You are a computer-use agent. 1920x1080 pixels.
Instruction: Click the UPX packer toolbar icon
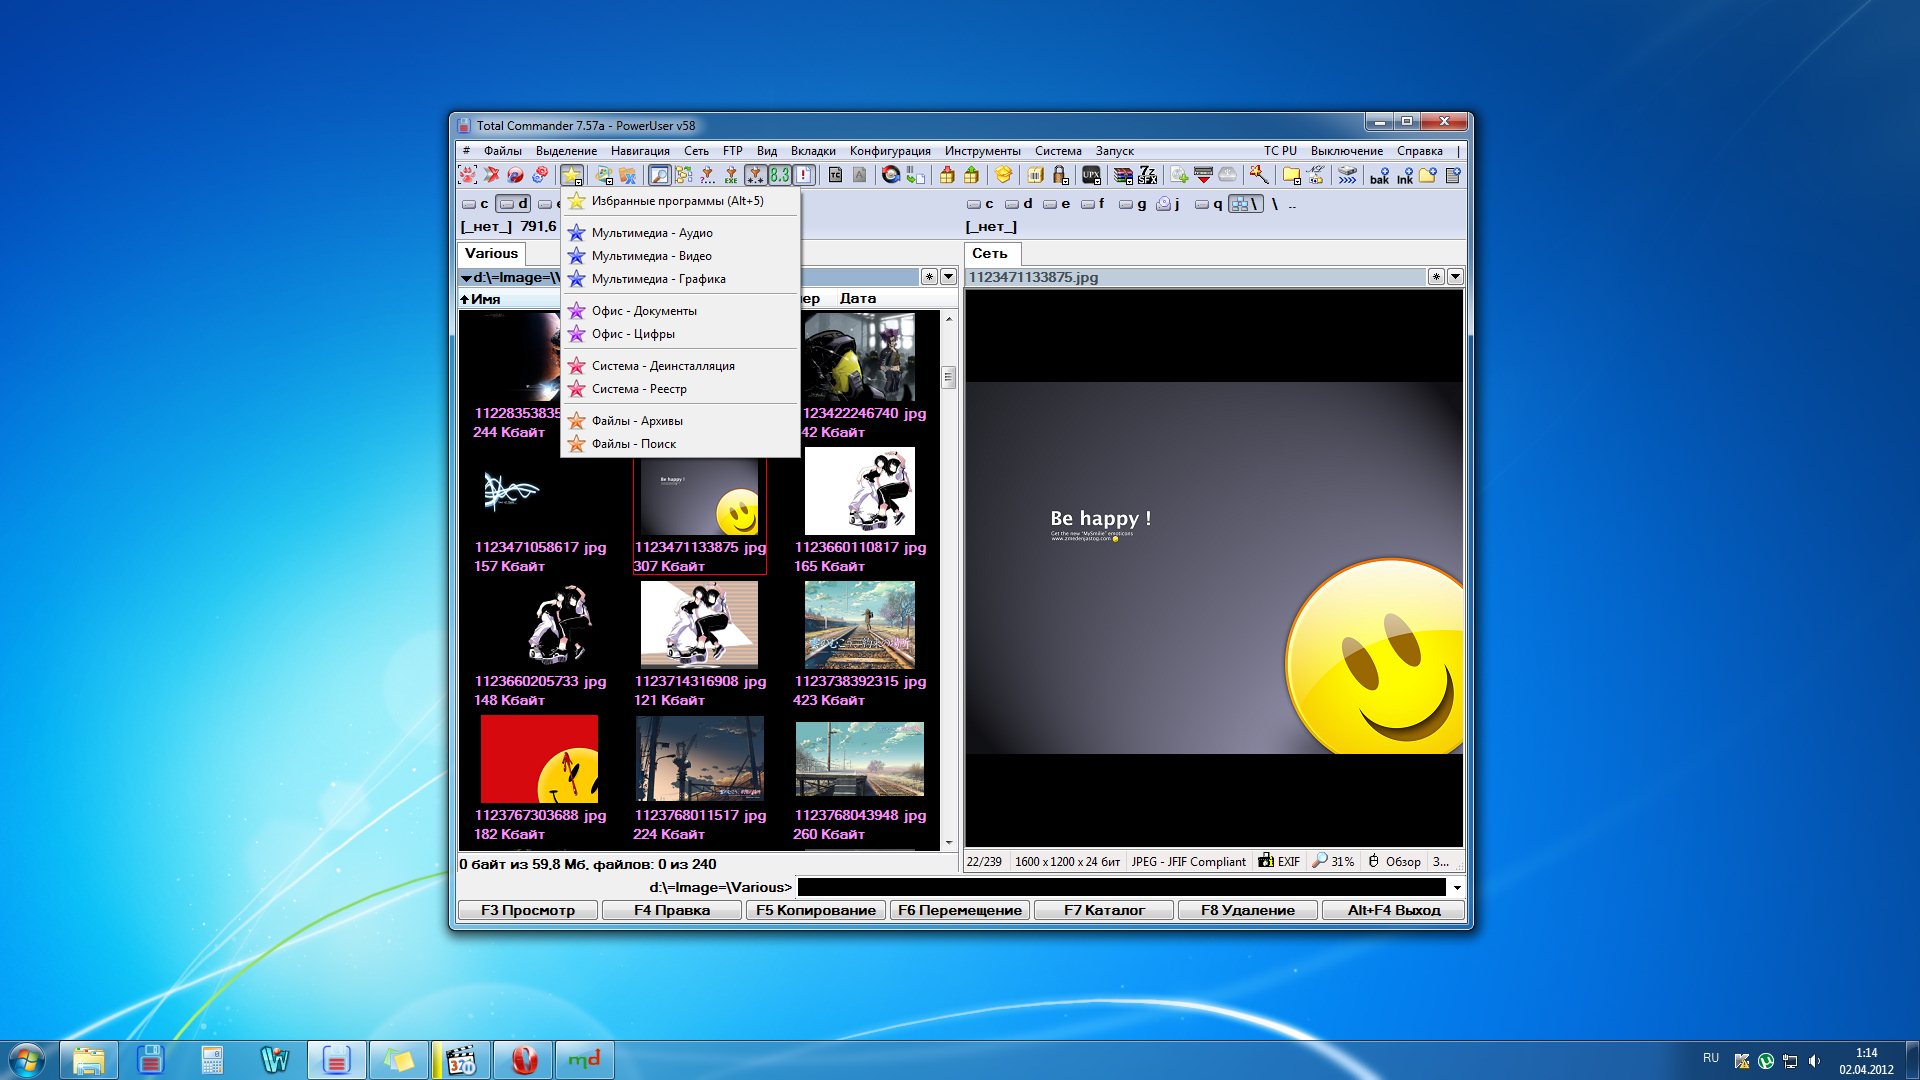(1091, 175)
